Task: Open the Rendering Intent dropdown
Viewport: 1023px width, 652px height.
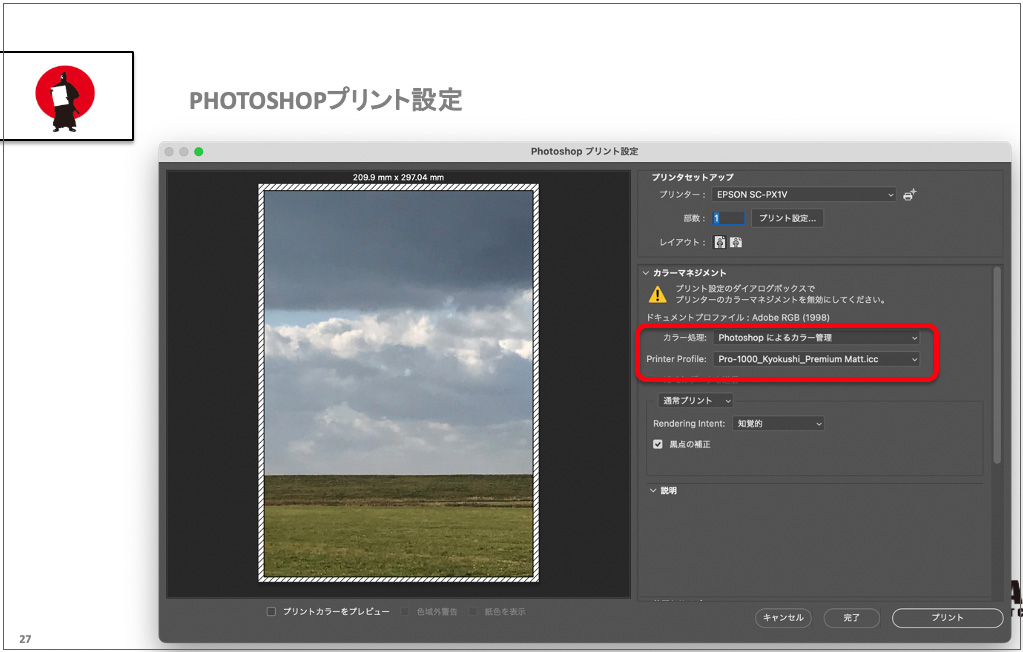Action: coord(778,424)
